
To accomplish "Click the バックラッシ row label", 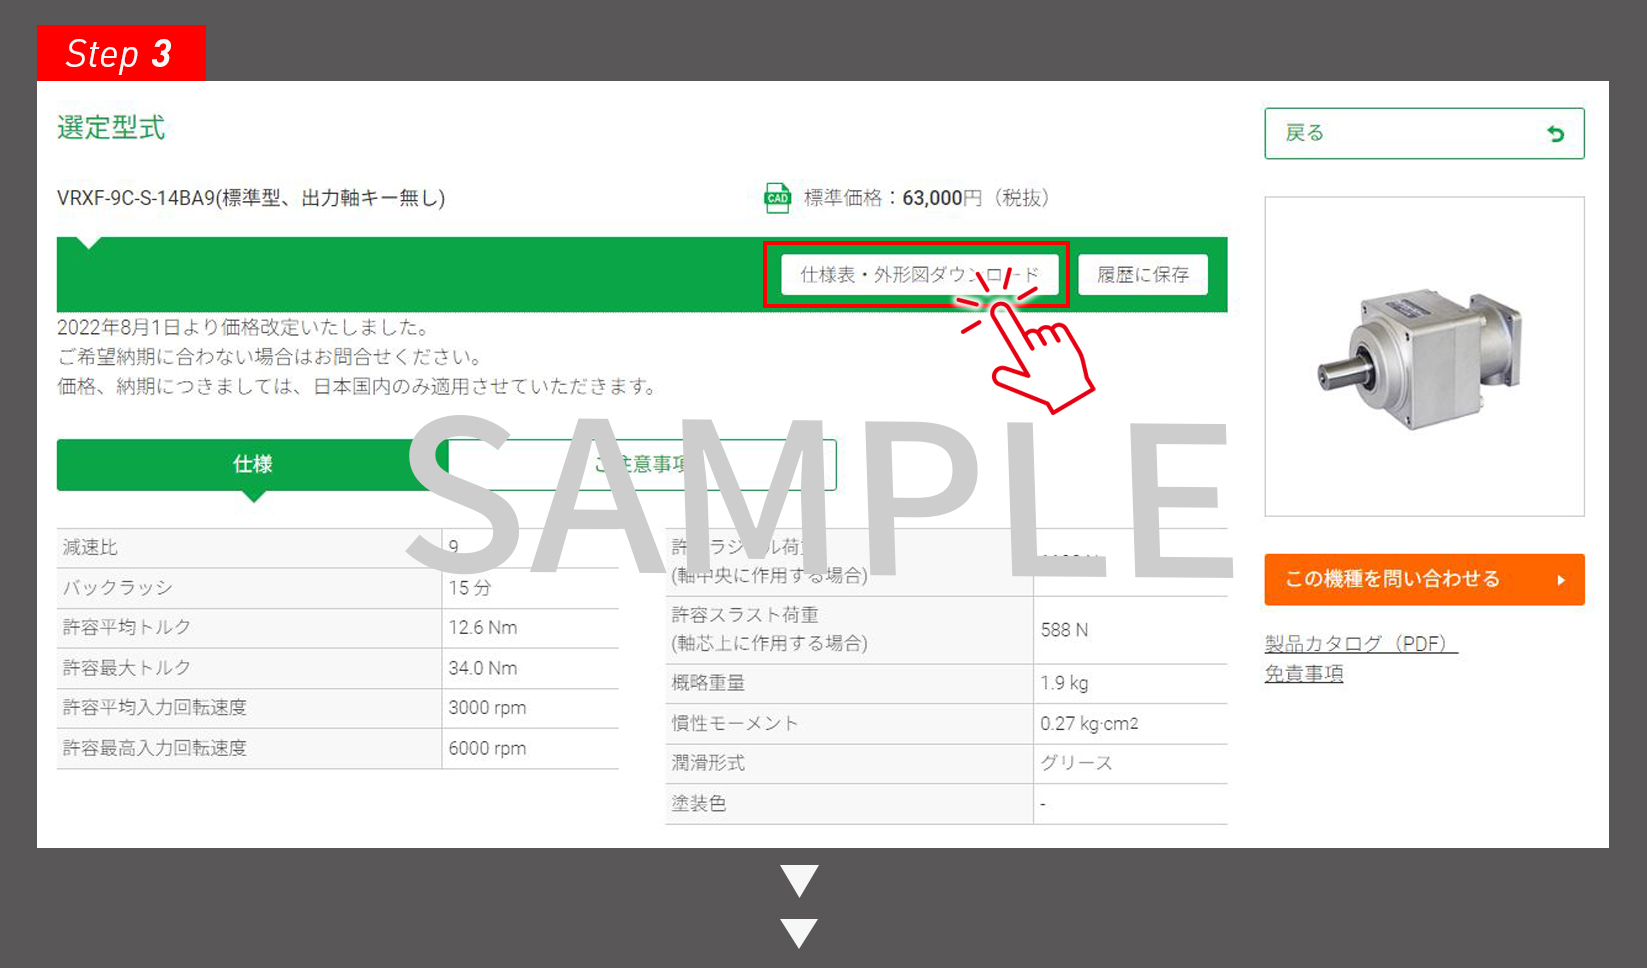I will tap(118, 587).
